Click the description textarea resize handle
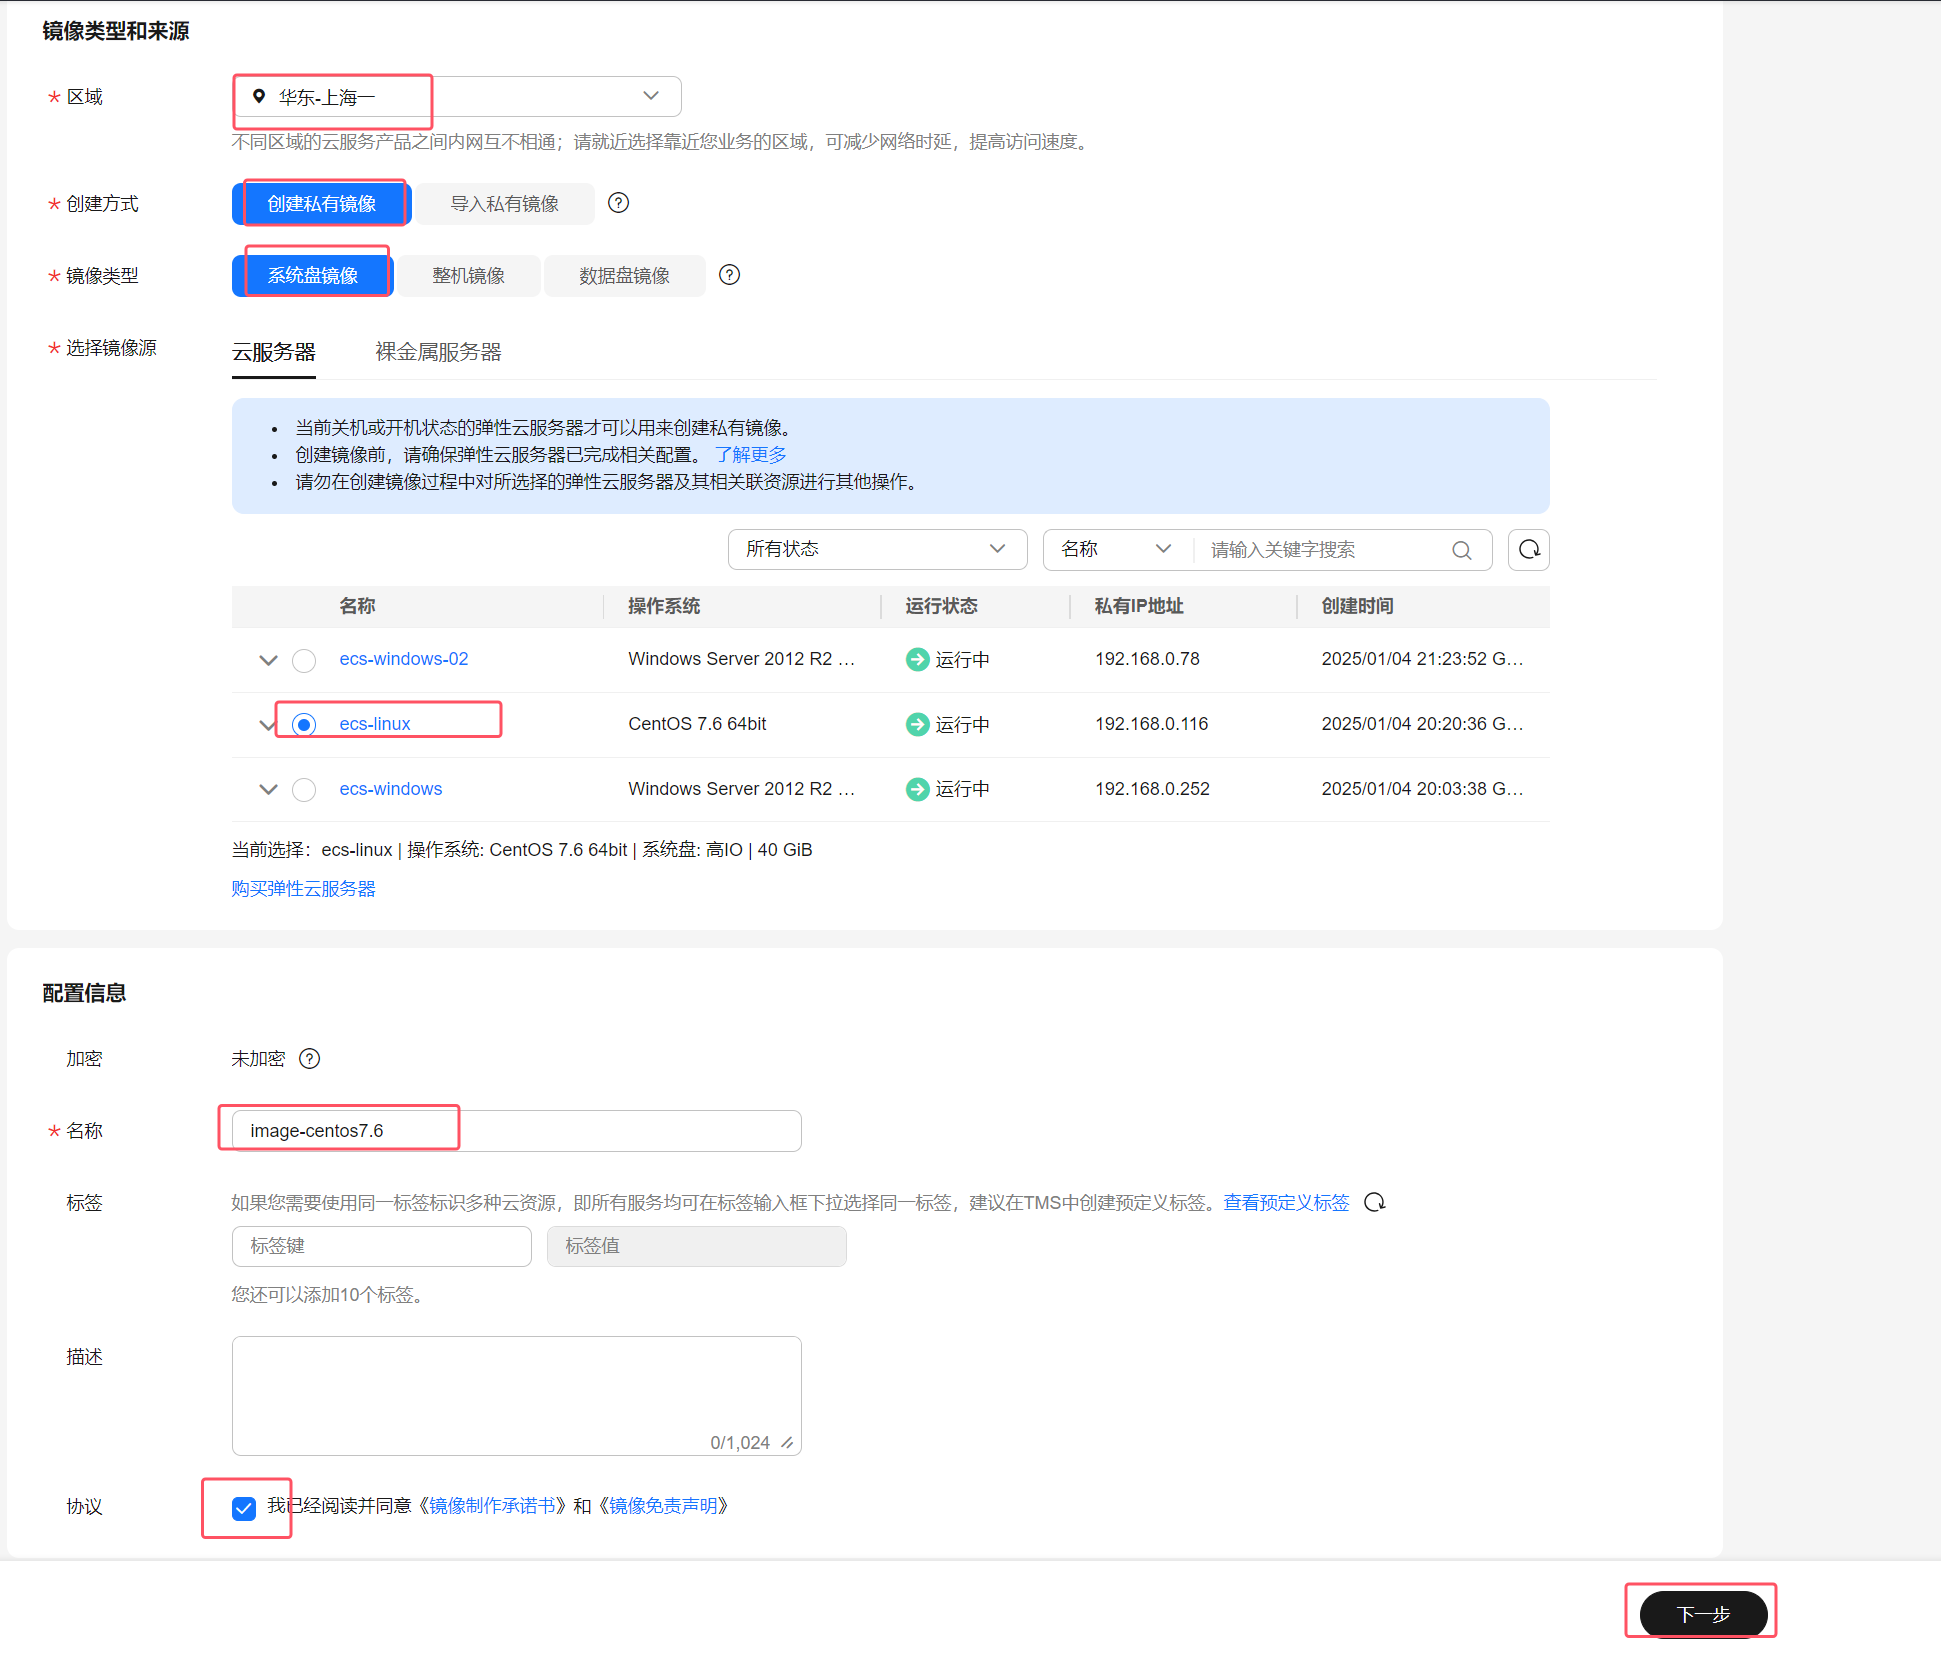This screenshot has height=1655, width=1941. [788, 1442]
